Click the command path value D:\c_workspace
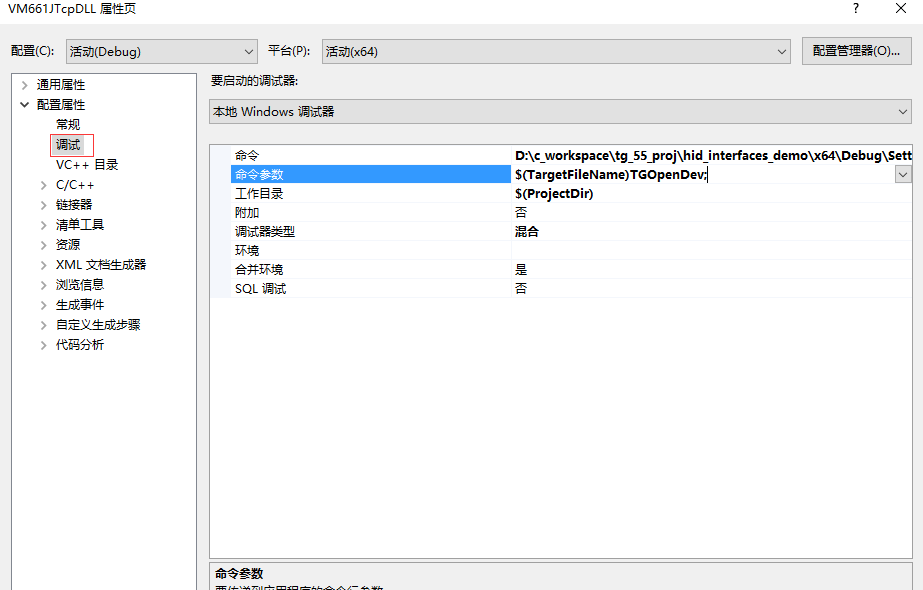 [712, 155]
